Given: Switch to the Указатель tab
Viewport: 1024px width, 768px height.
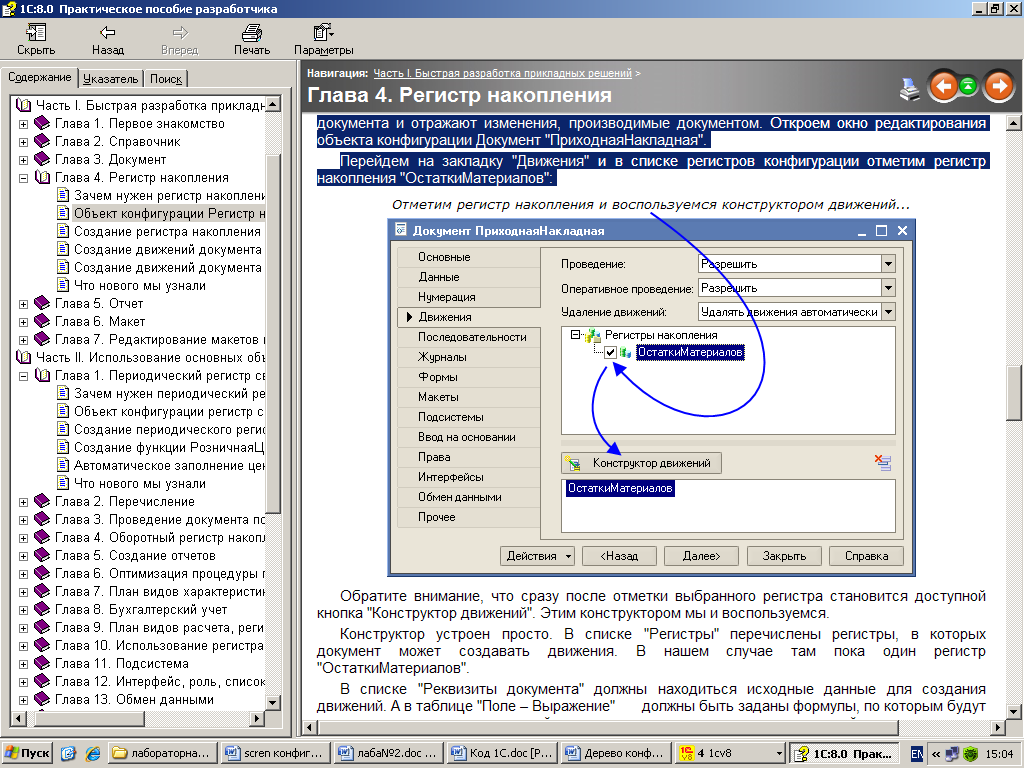Looking at the screenshot, I should click(x=110, y=79).
